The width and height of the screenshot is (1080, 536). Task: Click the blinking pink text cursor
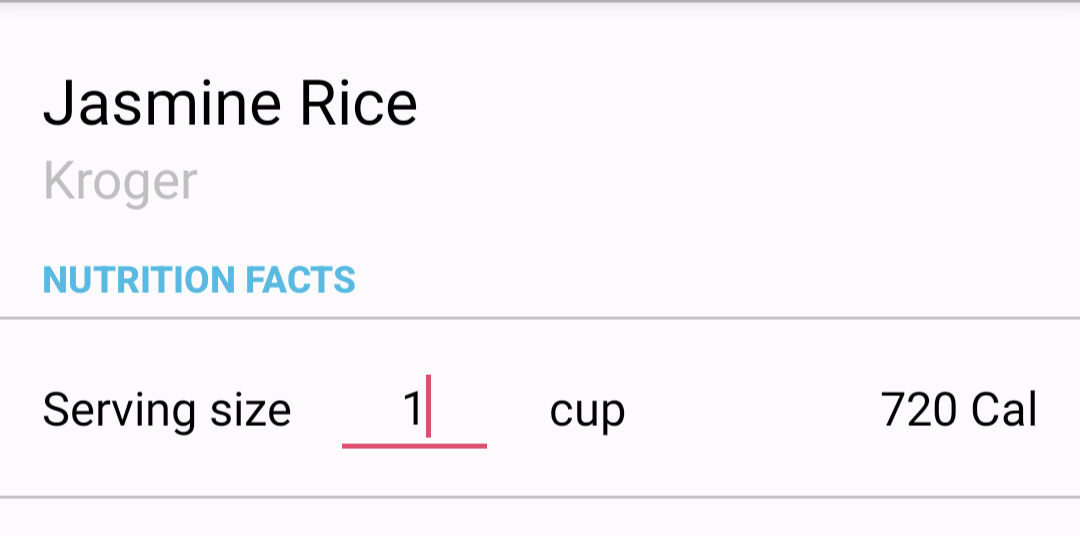(428, 406)
